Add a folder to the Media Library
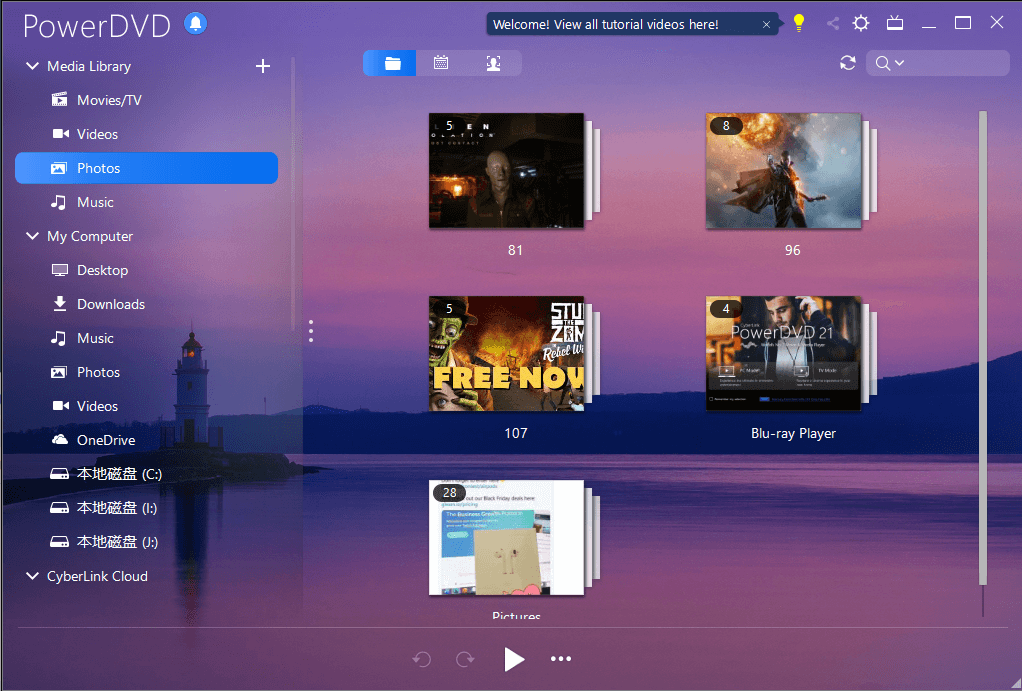 263,66
